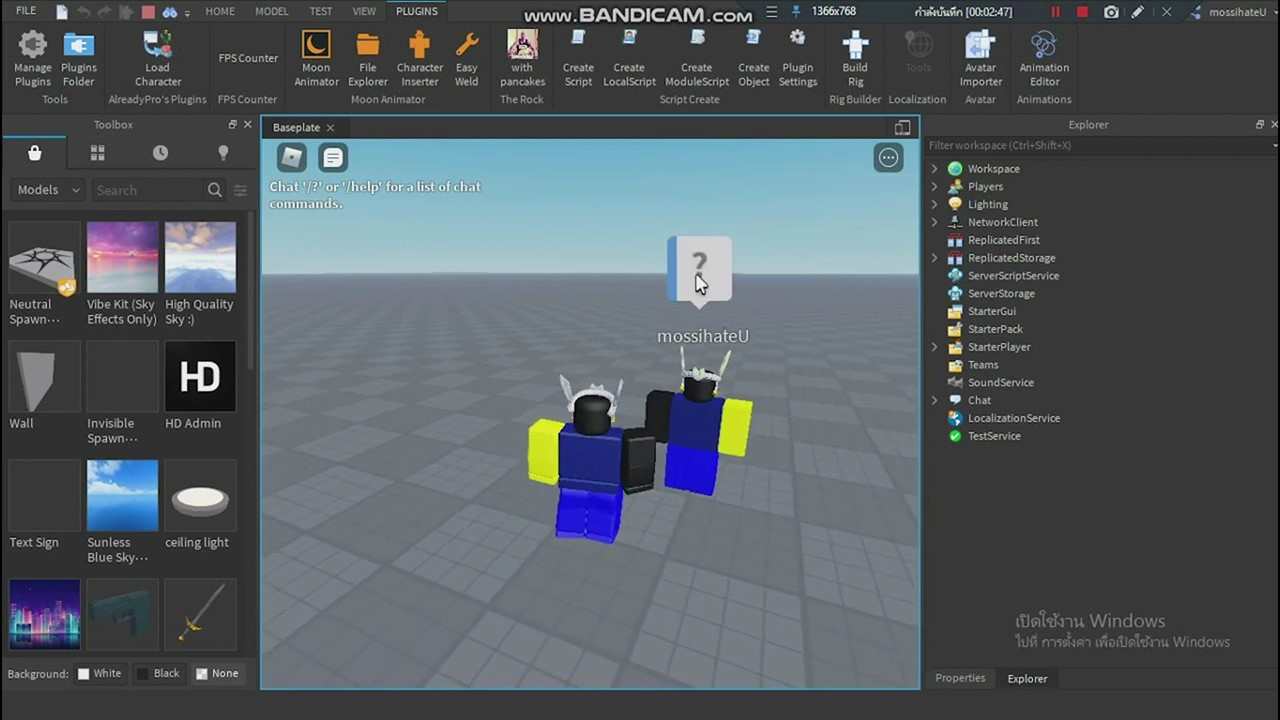1280x720 pixels.
Task: Click the Load Character plugin
Action: 157,58
